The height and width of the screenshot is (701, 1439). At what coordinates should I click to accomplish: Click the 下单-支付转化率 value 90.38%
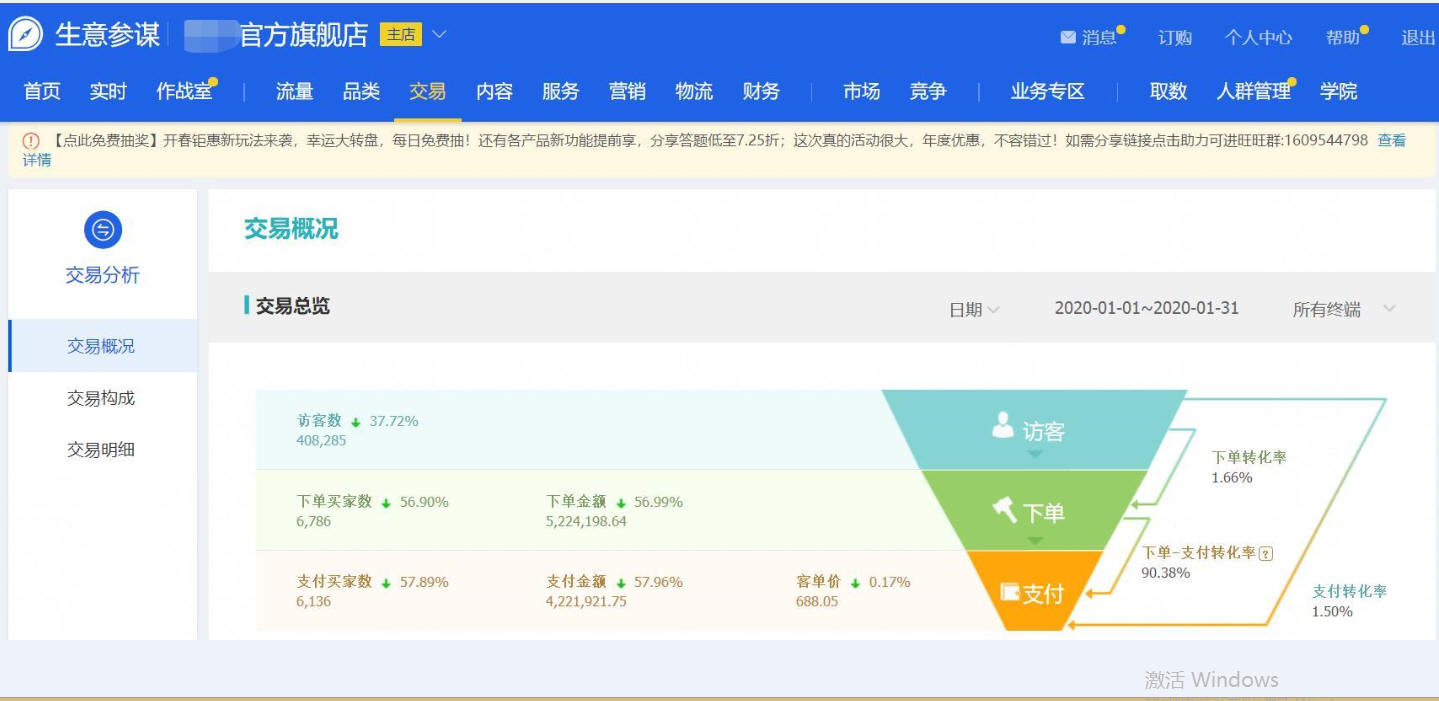tap(1166, 573)
